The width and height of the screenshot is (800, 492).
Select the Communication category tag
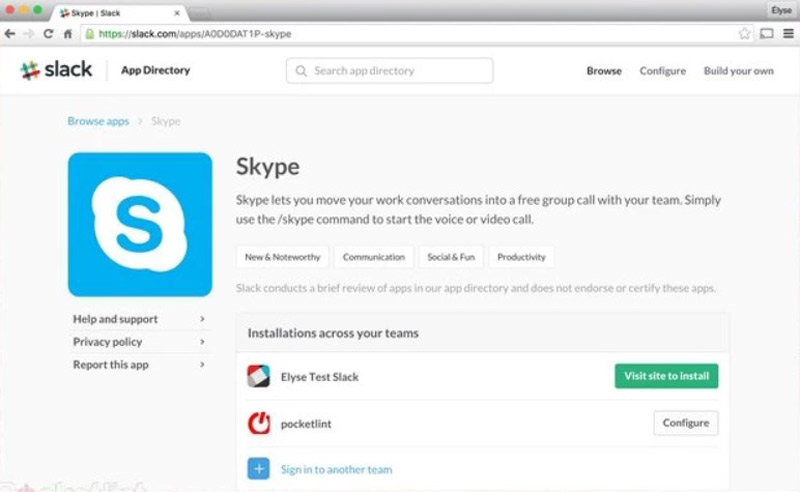click(373, 257)
